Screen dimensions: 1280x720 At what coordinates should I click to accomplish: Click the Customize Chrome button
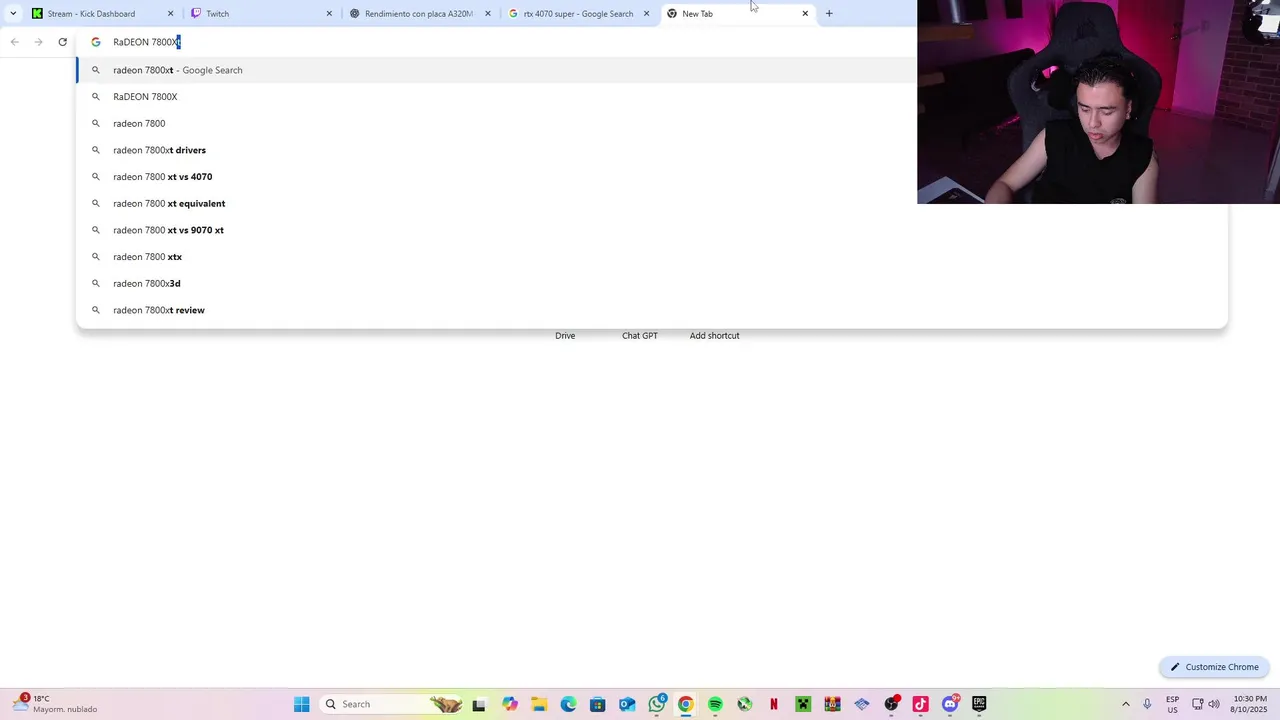point(1215,667)
